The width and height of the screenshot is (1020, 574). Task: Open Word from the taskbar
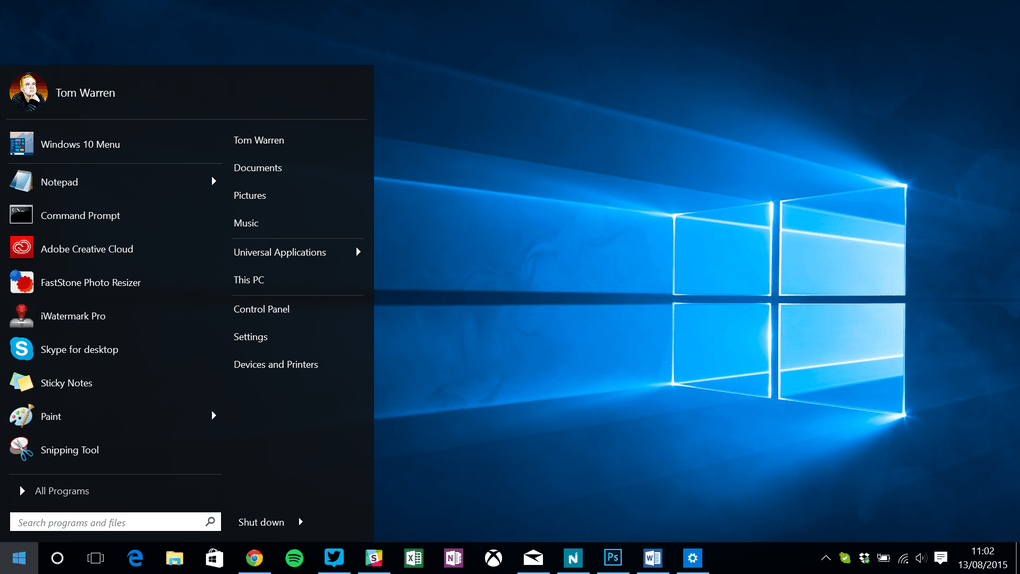[652, 558]
